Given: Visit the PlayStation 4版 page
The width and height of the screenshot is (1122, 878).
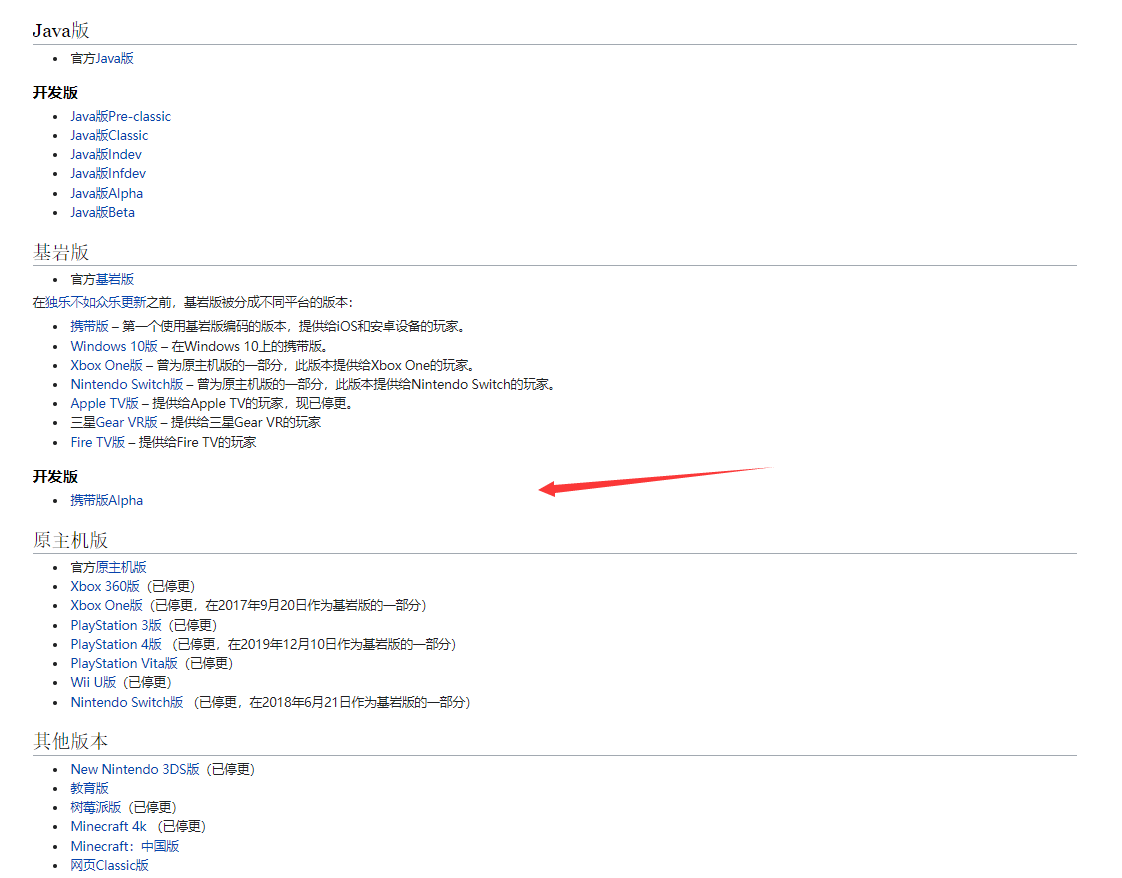Looking at the screenshot, I should tap(116, 644).
